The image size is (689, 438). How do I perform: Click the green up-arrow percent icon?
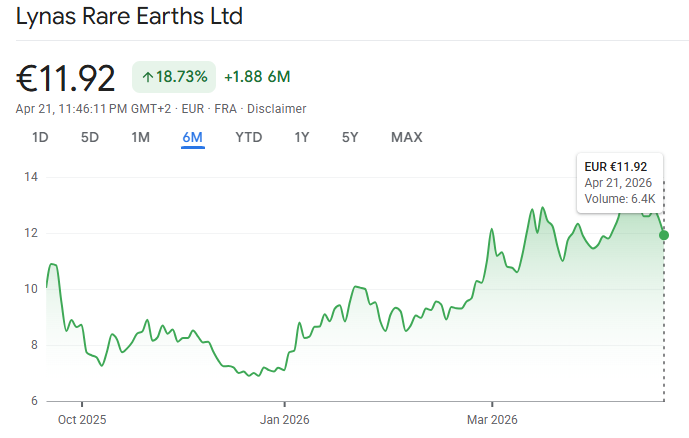(x=148, y=77)
